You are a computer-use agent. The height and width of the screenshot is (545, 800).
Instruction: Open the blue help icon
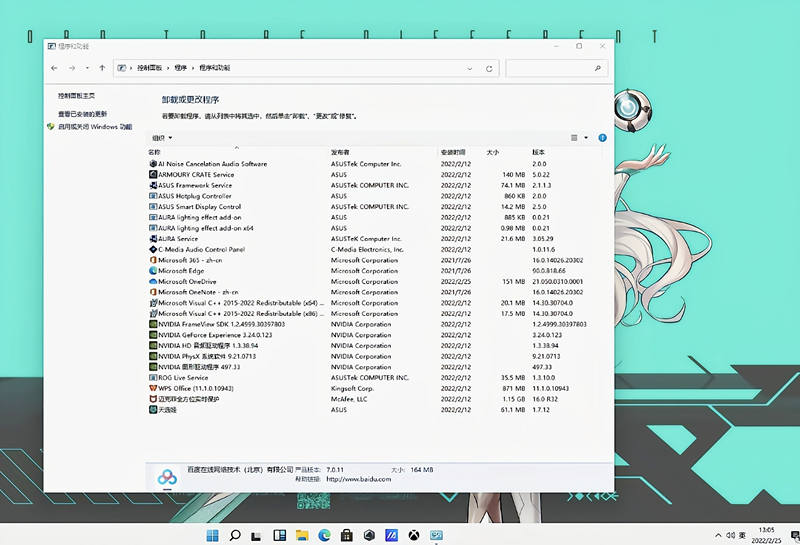click(x=603, y=138)
